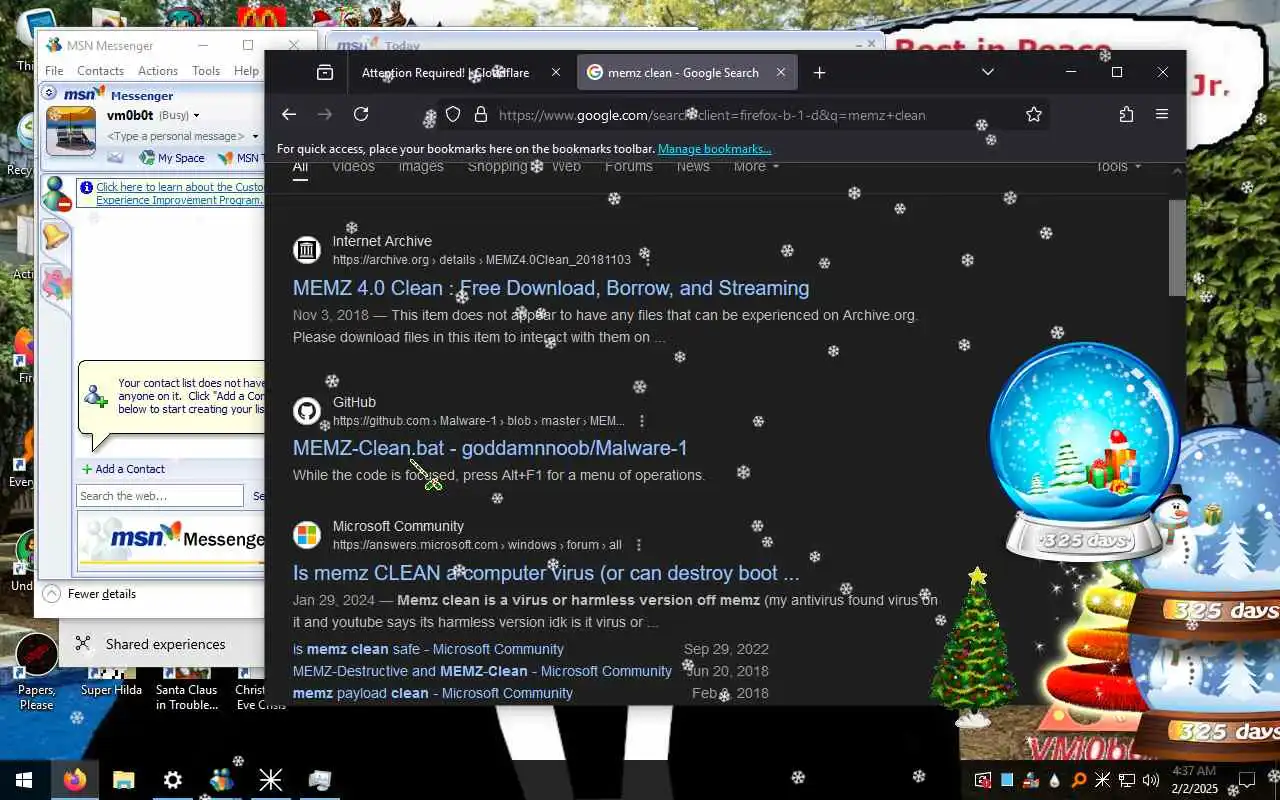Click the Messenger display picture thumbnail
The width and height of the screenshot is (1280, 800).
[x=71, y=130]
